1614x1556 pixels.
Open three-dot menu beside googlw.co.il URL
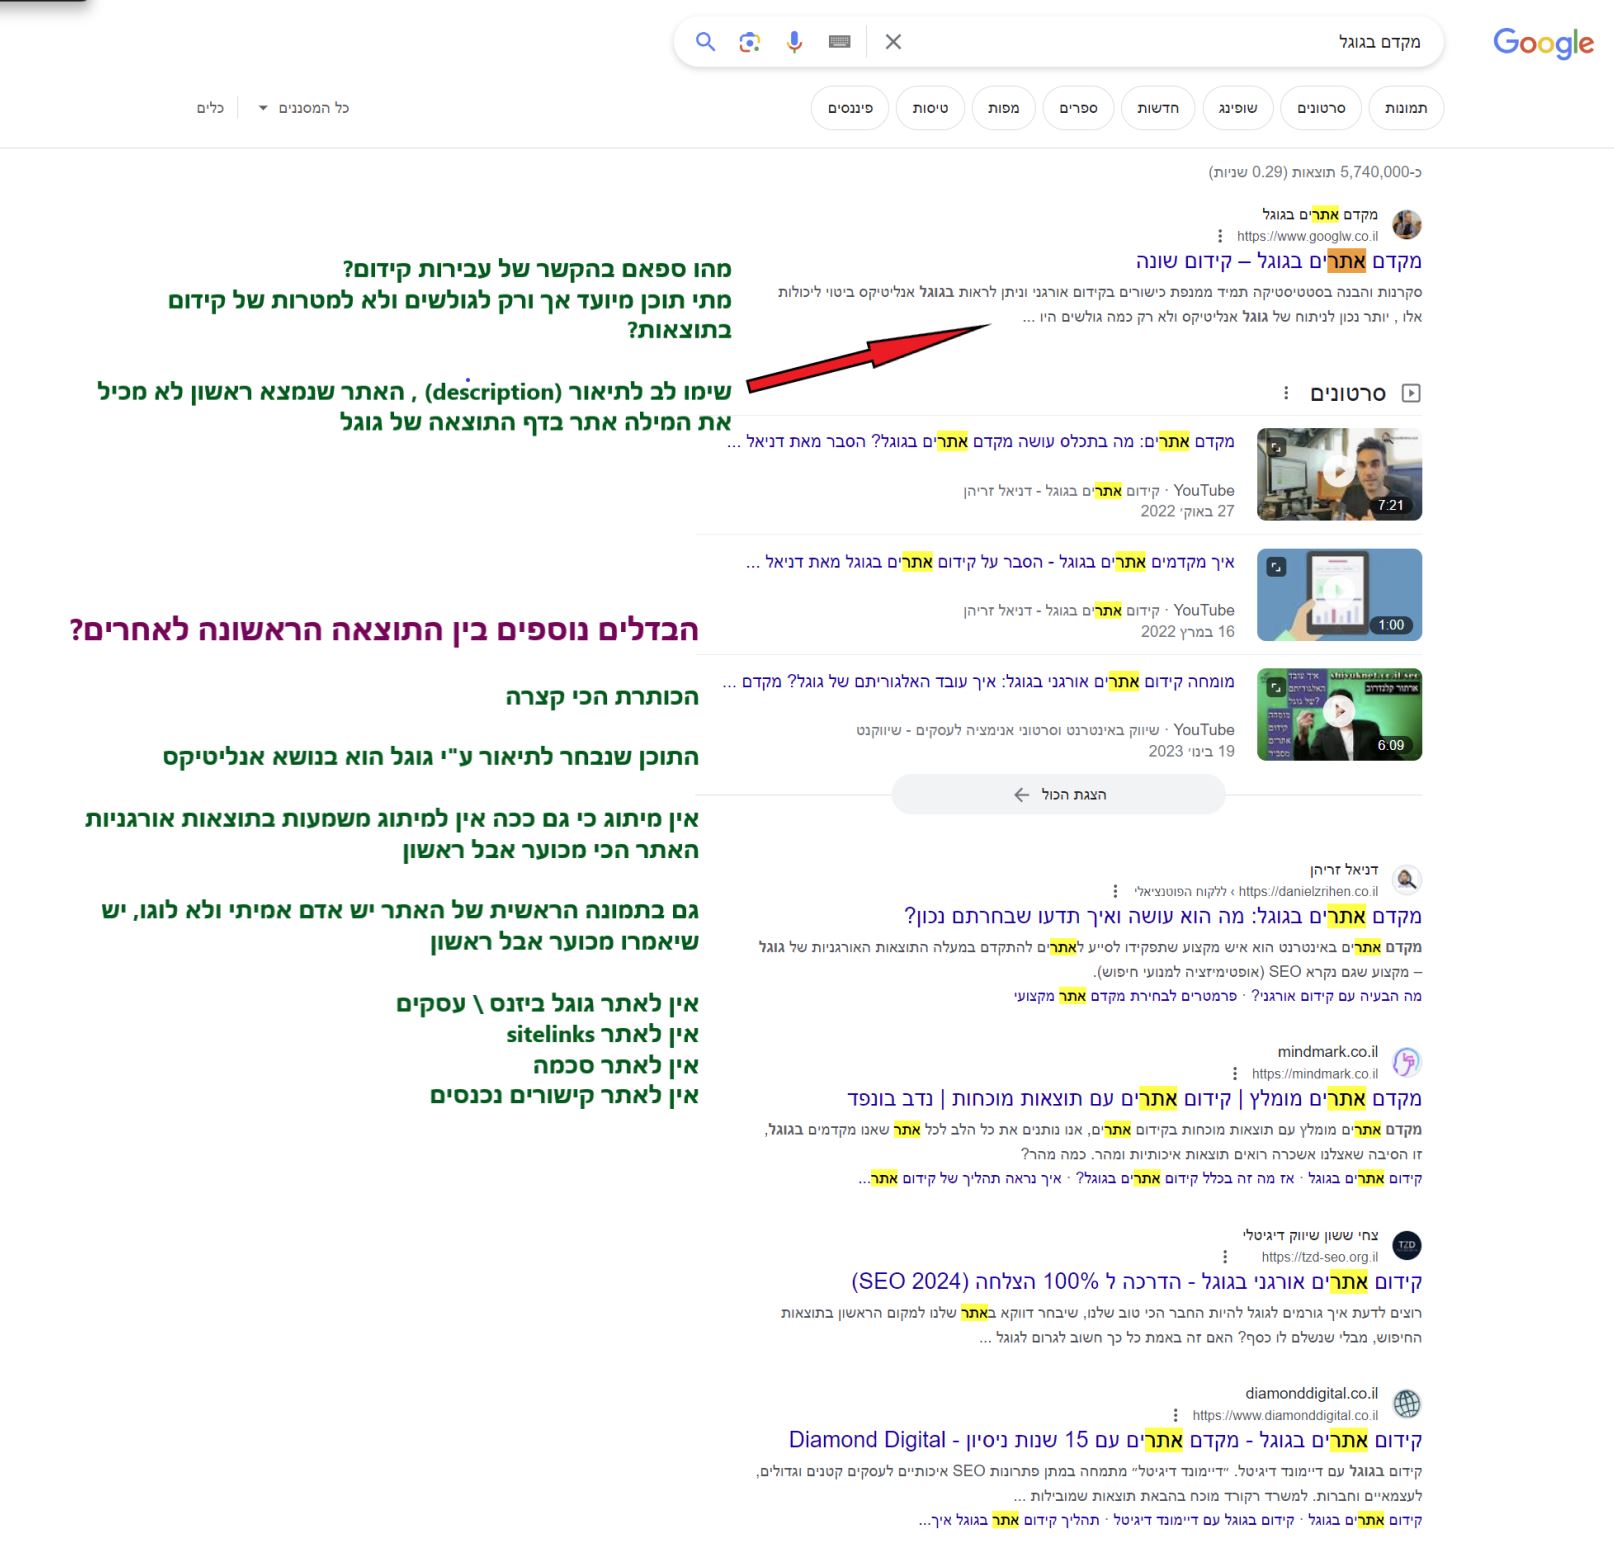click(x=1220, y=237)
